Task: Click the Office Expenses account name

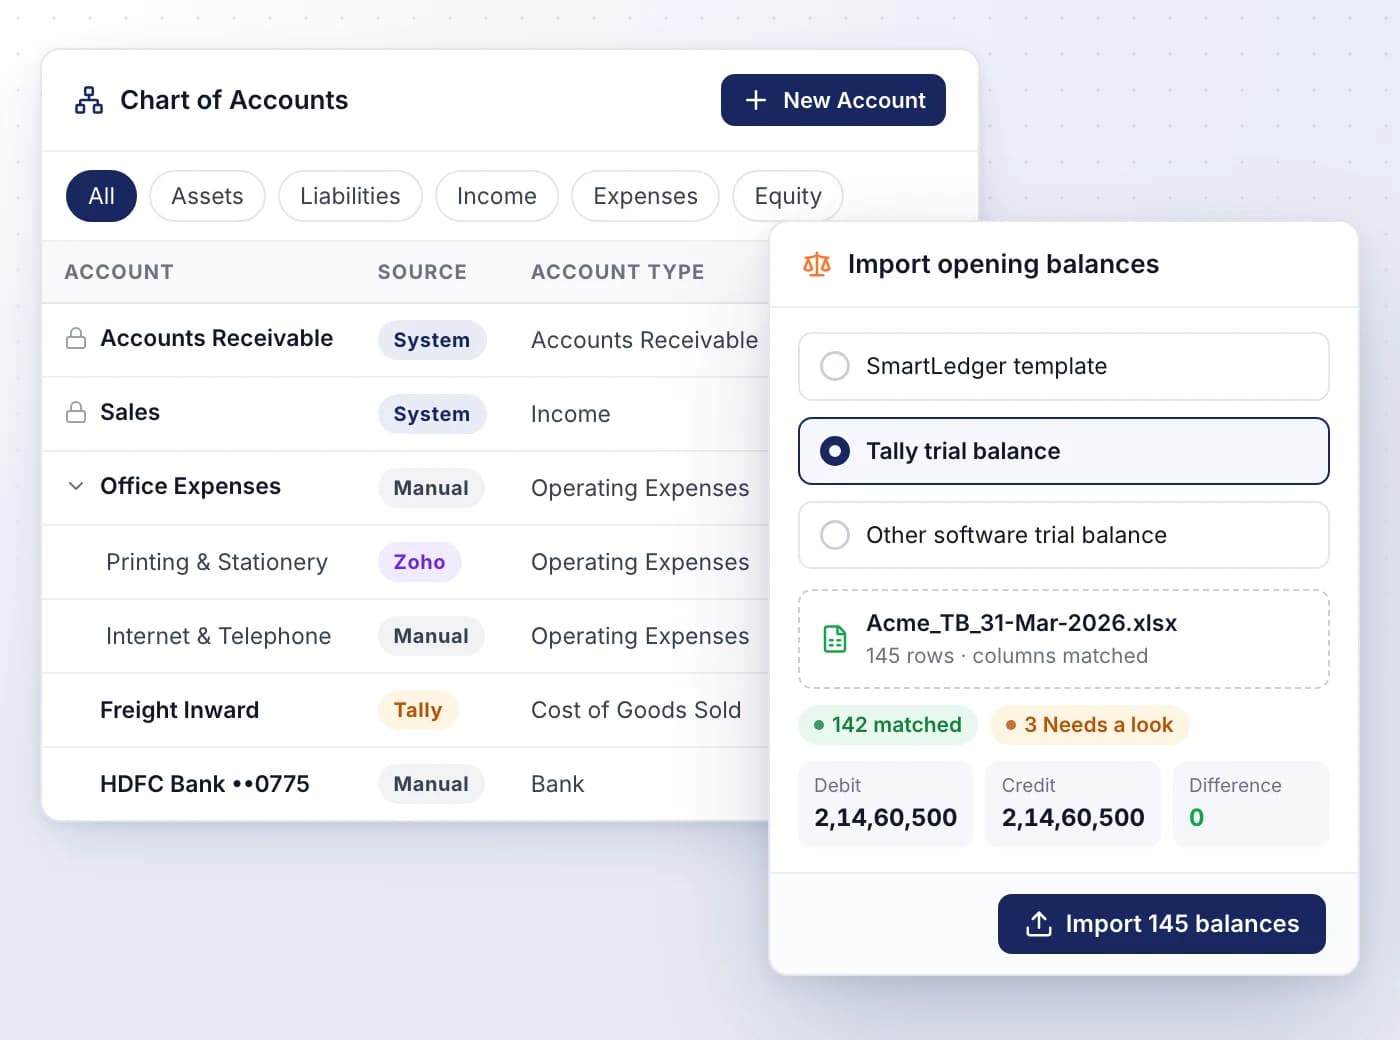Action: (x=190, y=486)
